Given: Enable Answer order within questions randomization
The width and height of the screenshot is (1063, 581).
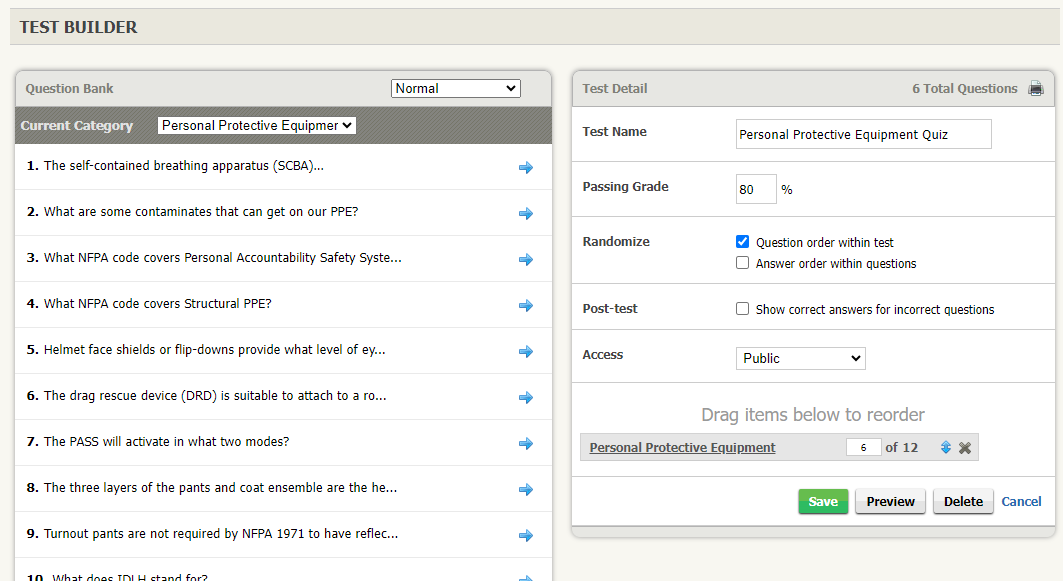Looking at the screenshot, I should 742,262.
